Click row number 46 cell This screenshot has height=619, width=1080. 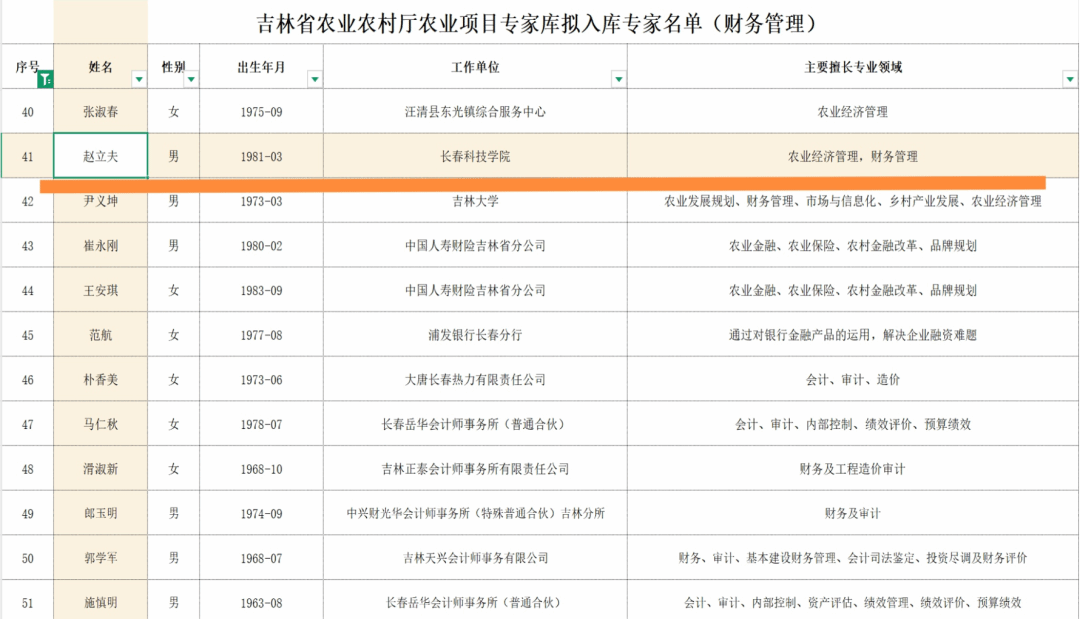pos(27,380)
